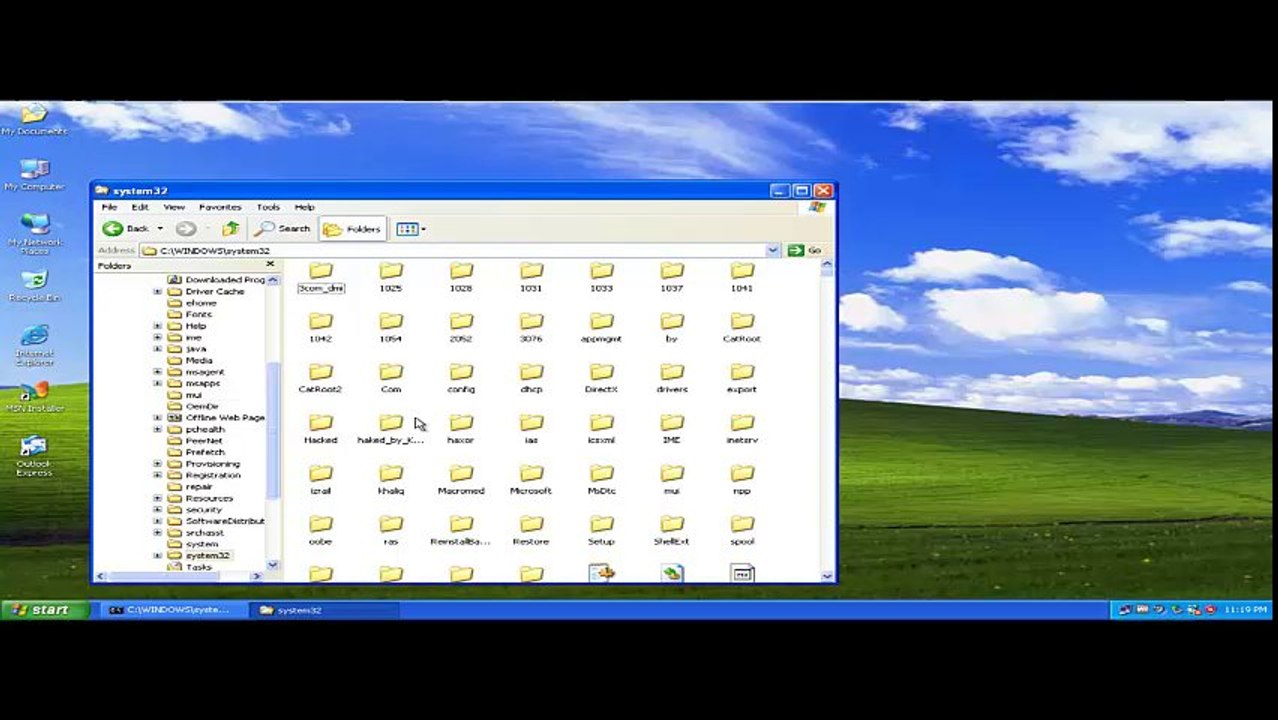Expand the Address bar dropdown arrow
The height and width of the screenshot is (720, 1278).
(772, 250)
